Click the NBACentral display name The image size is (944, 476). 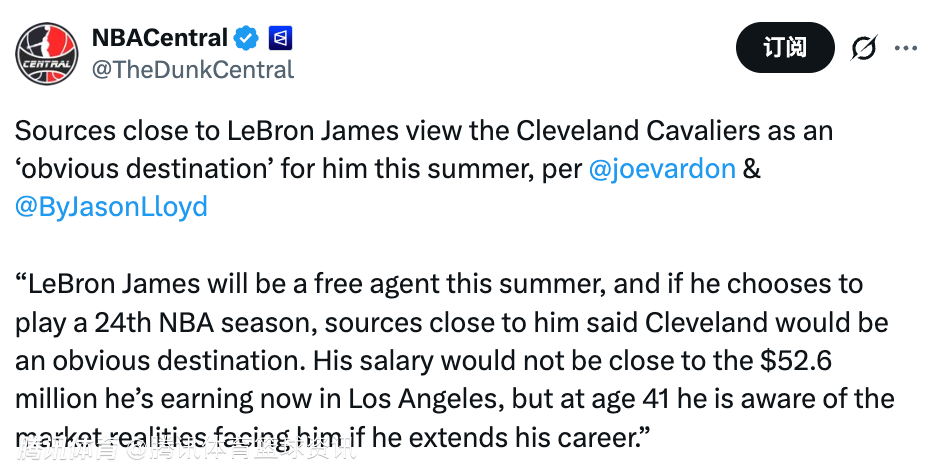159,38
